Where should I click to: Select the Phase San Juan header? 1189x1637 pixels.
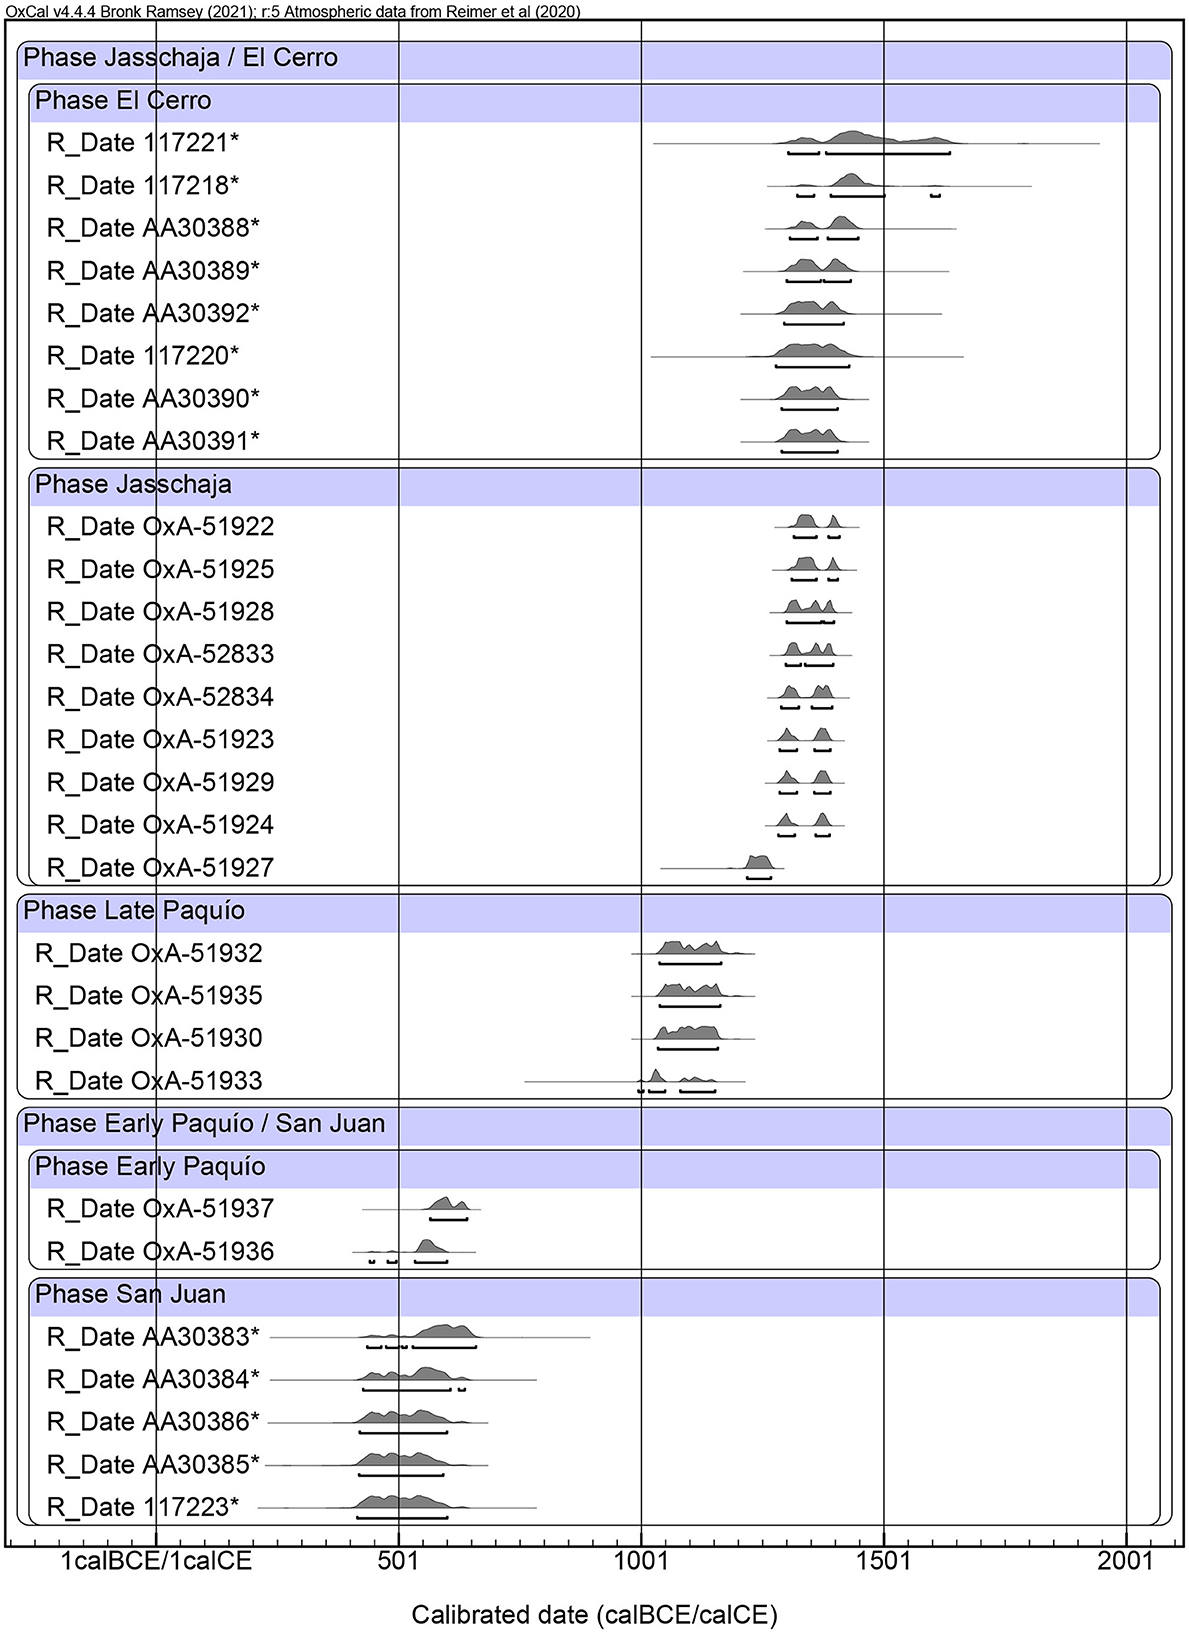pyautogui.click(x=130, y=1295)
